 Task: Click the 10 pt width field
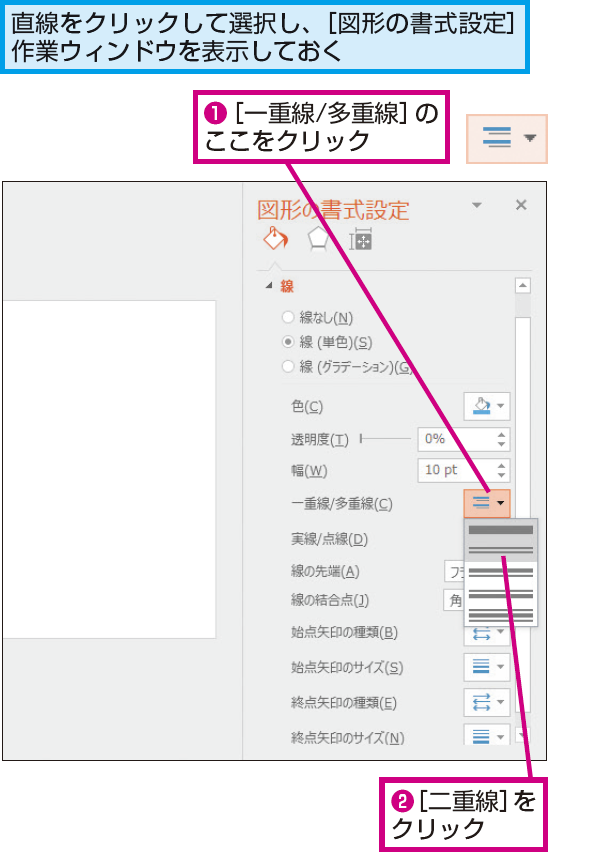455,470
